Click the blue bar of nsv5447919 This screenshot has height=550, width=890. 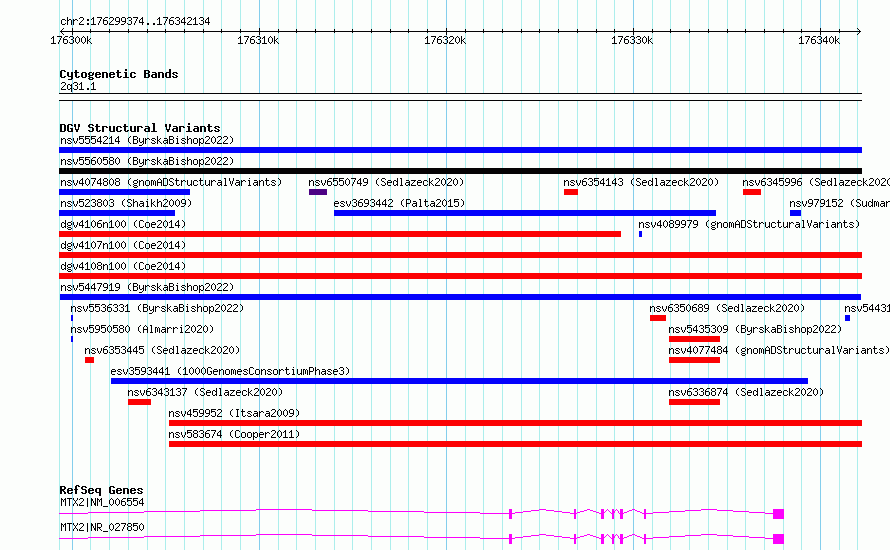pyautogui.click(x=460, y=297)
